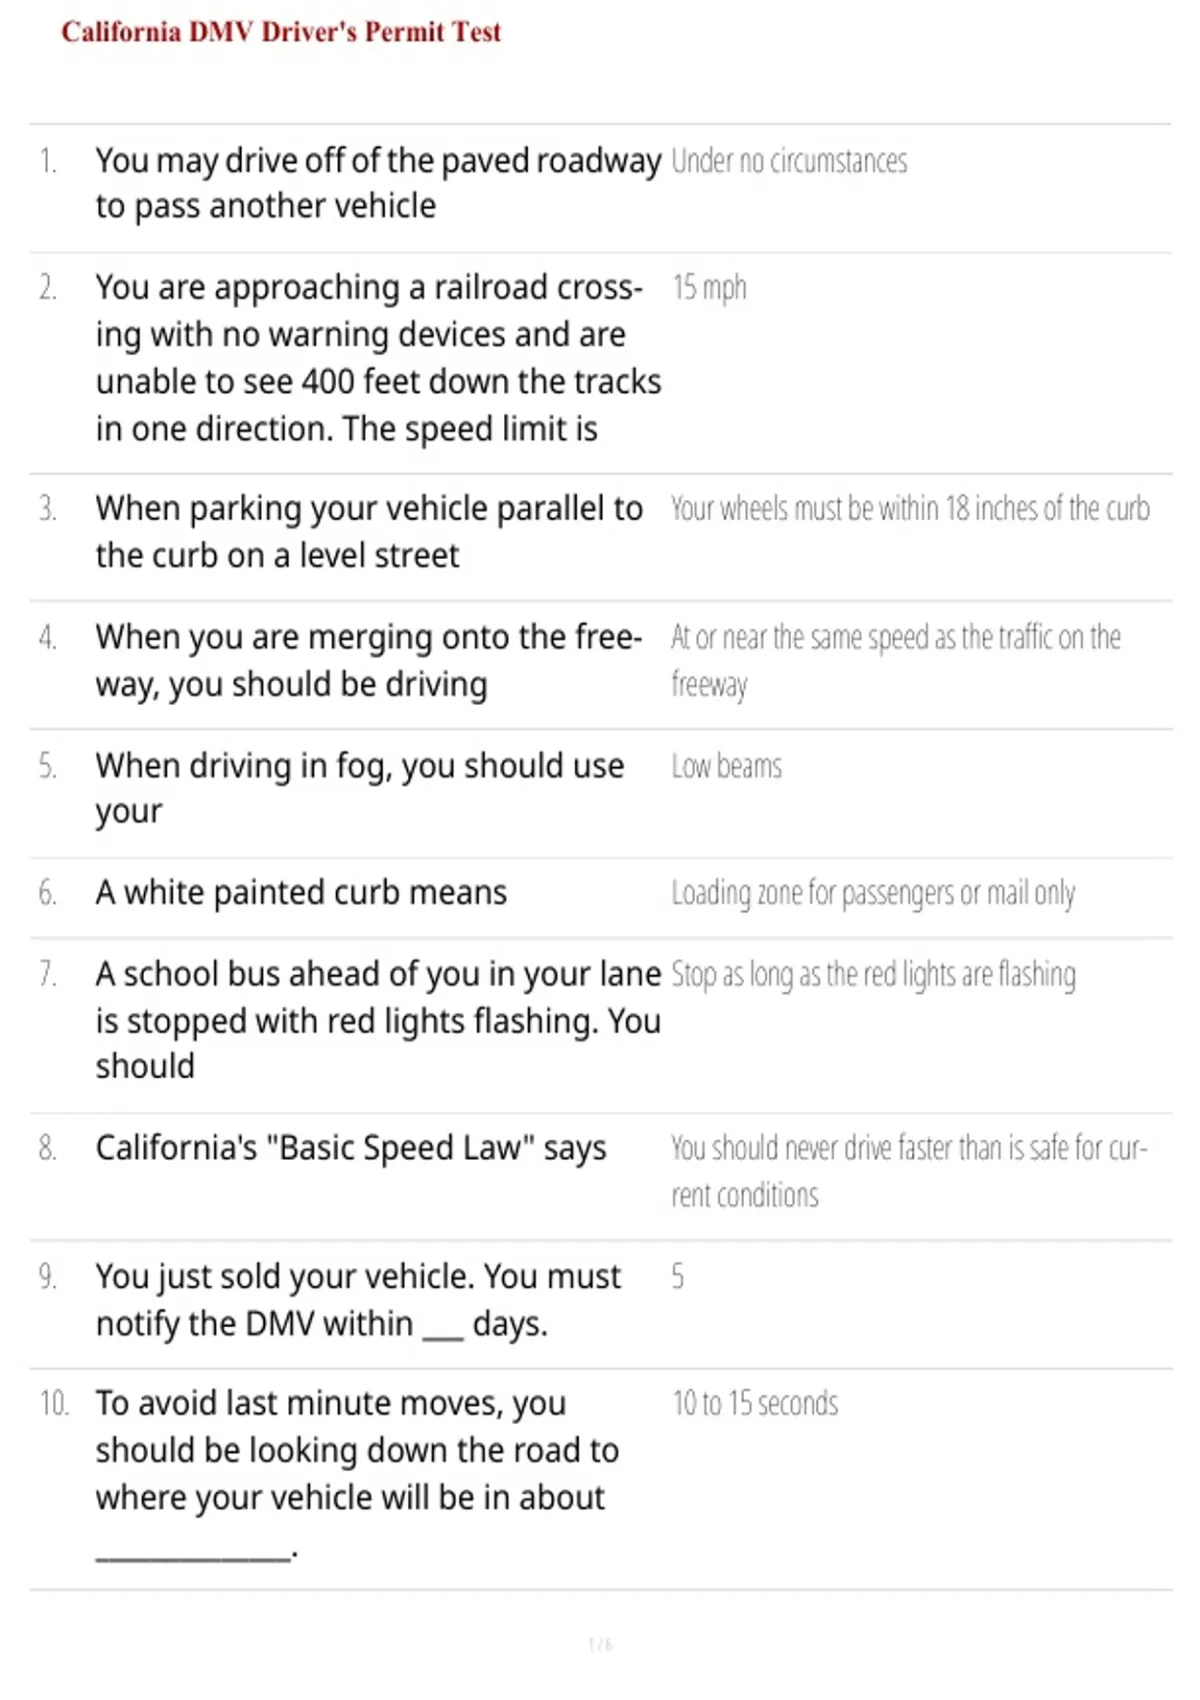Click answer about same speed as freeway traffic

point(896,660)
